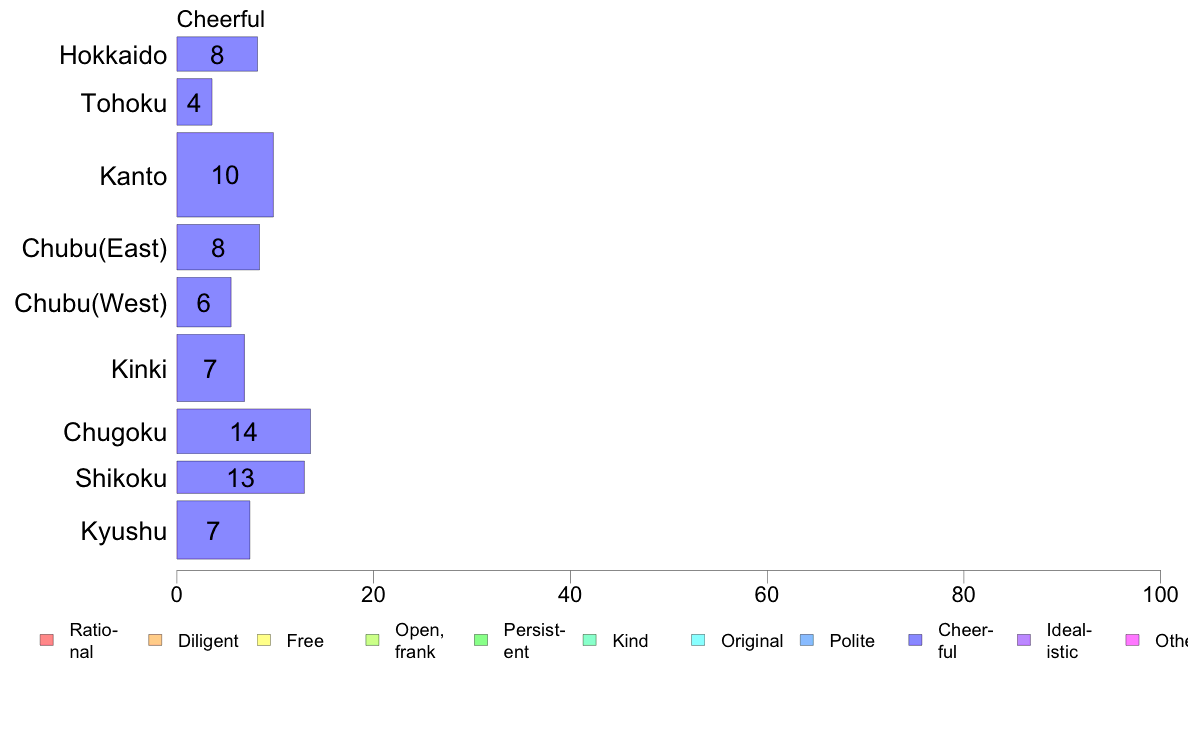The height and width of the screenshot is (736, 1188).
Task: Click the Kyushu row label
Action: point(123,531)
